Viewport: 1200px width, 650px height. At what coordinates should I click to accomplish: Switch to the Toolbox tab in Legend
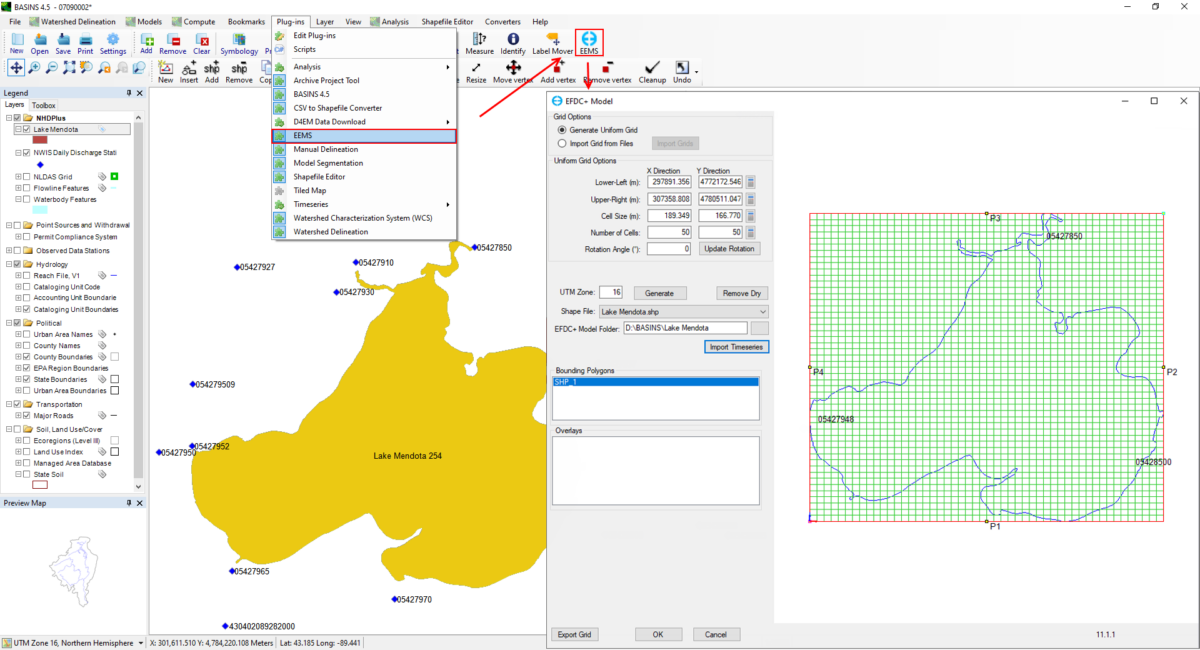(x=43, y=104)
